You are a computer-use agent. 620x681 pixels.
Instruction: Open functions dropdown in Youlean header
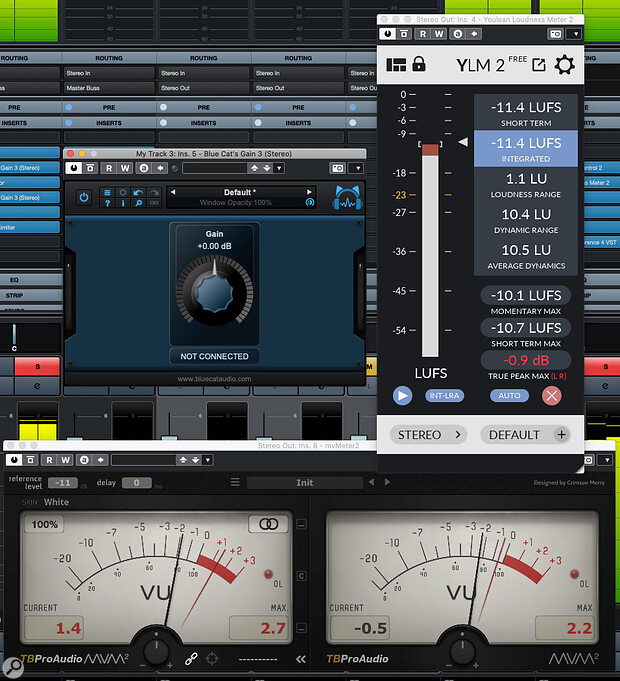pos(575,34)
